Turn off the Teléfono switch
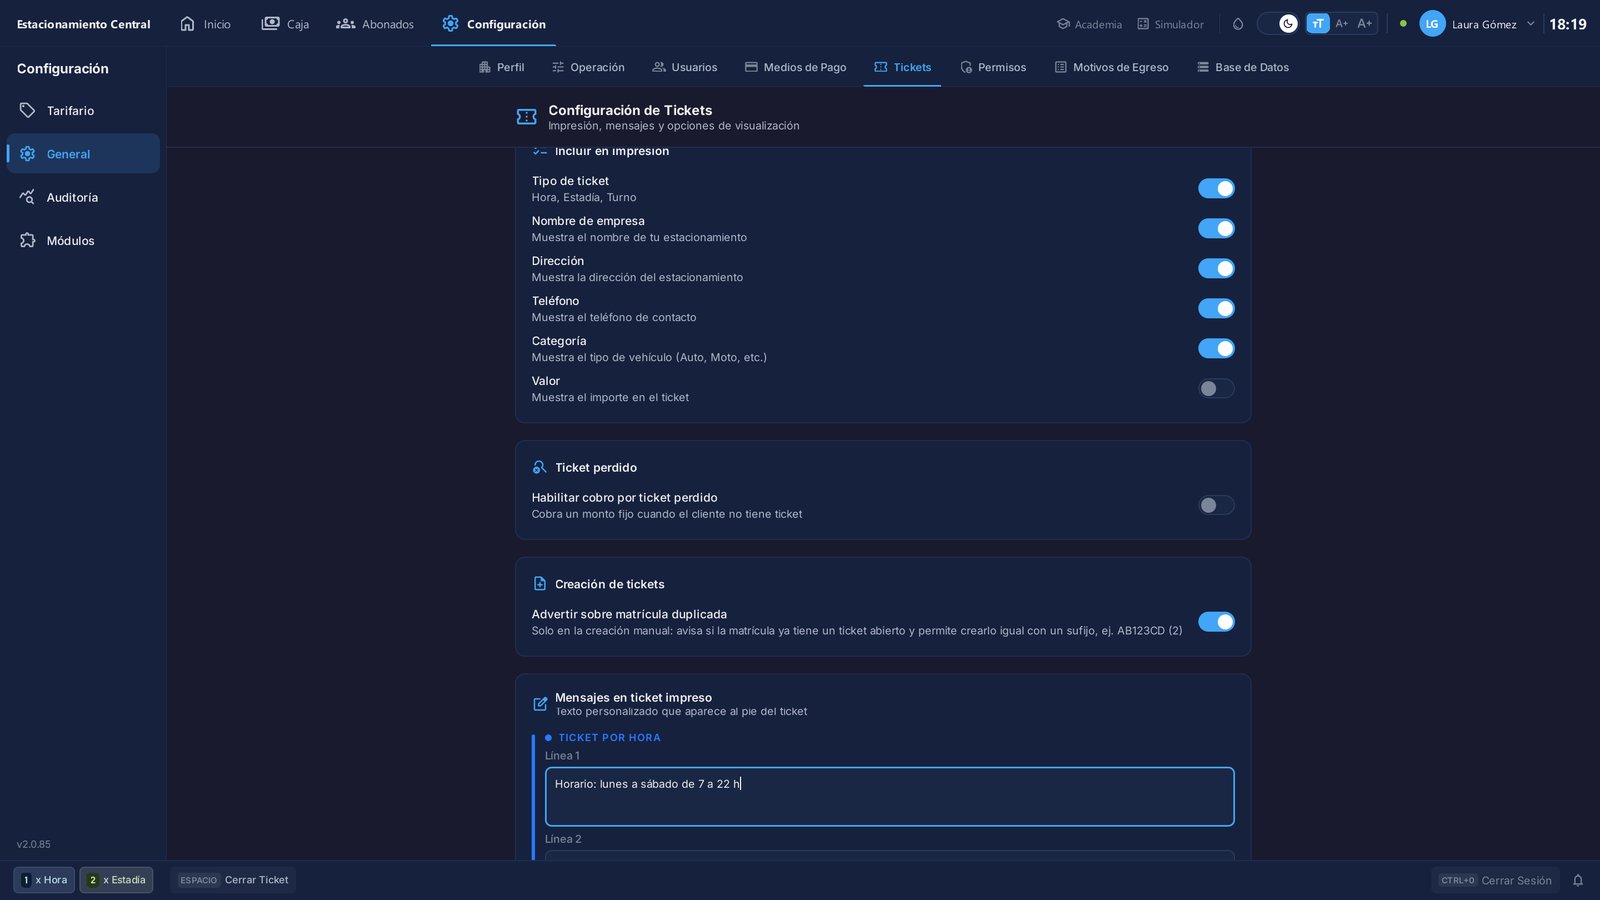This screenshot has height=900, width=1600. coord(1216,309)
